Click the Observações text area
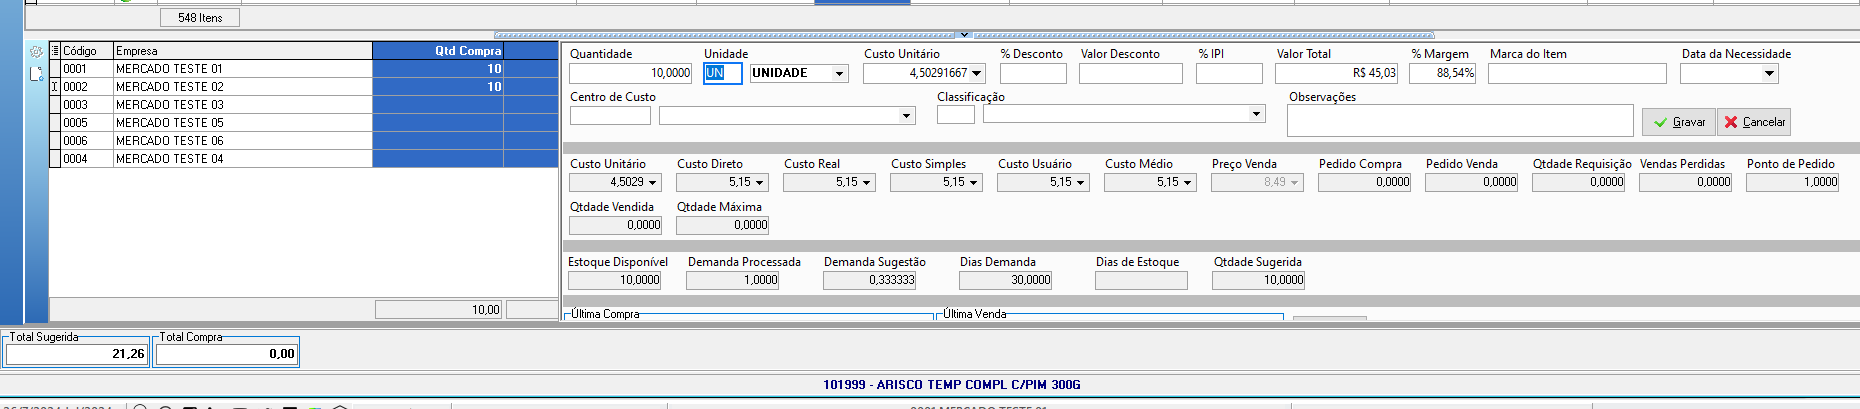The image size is (1860, 409). pos(1460,120)
